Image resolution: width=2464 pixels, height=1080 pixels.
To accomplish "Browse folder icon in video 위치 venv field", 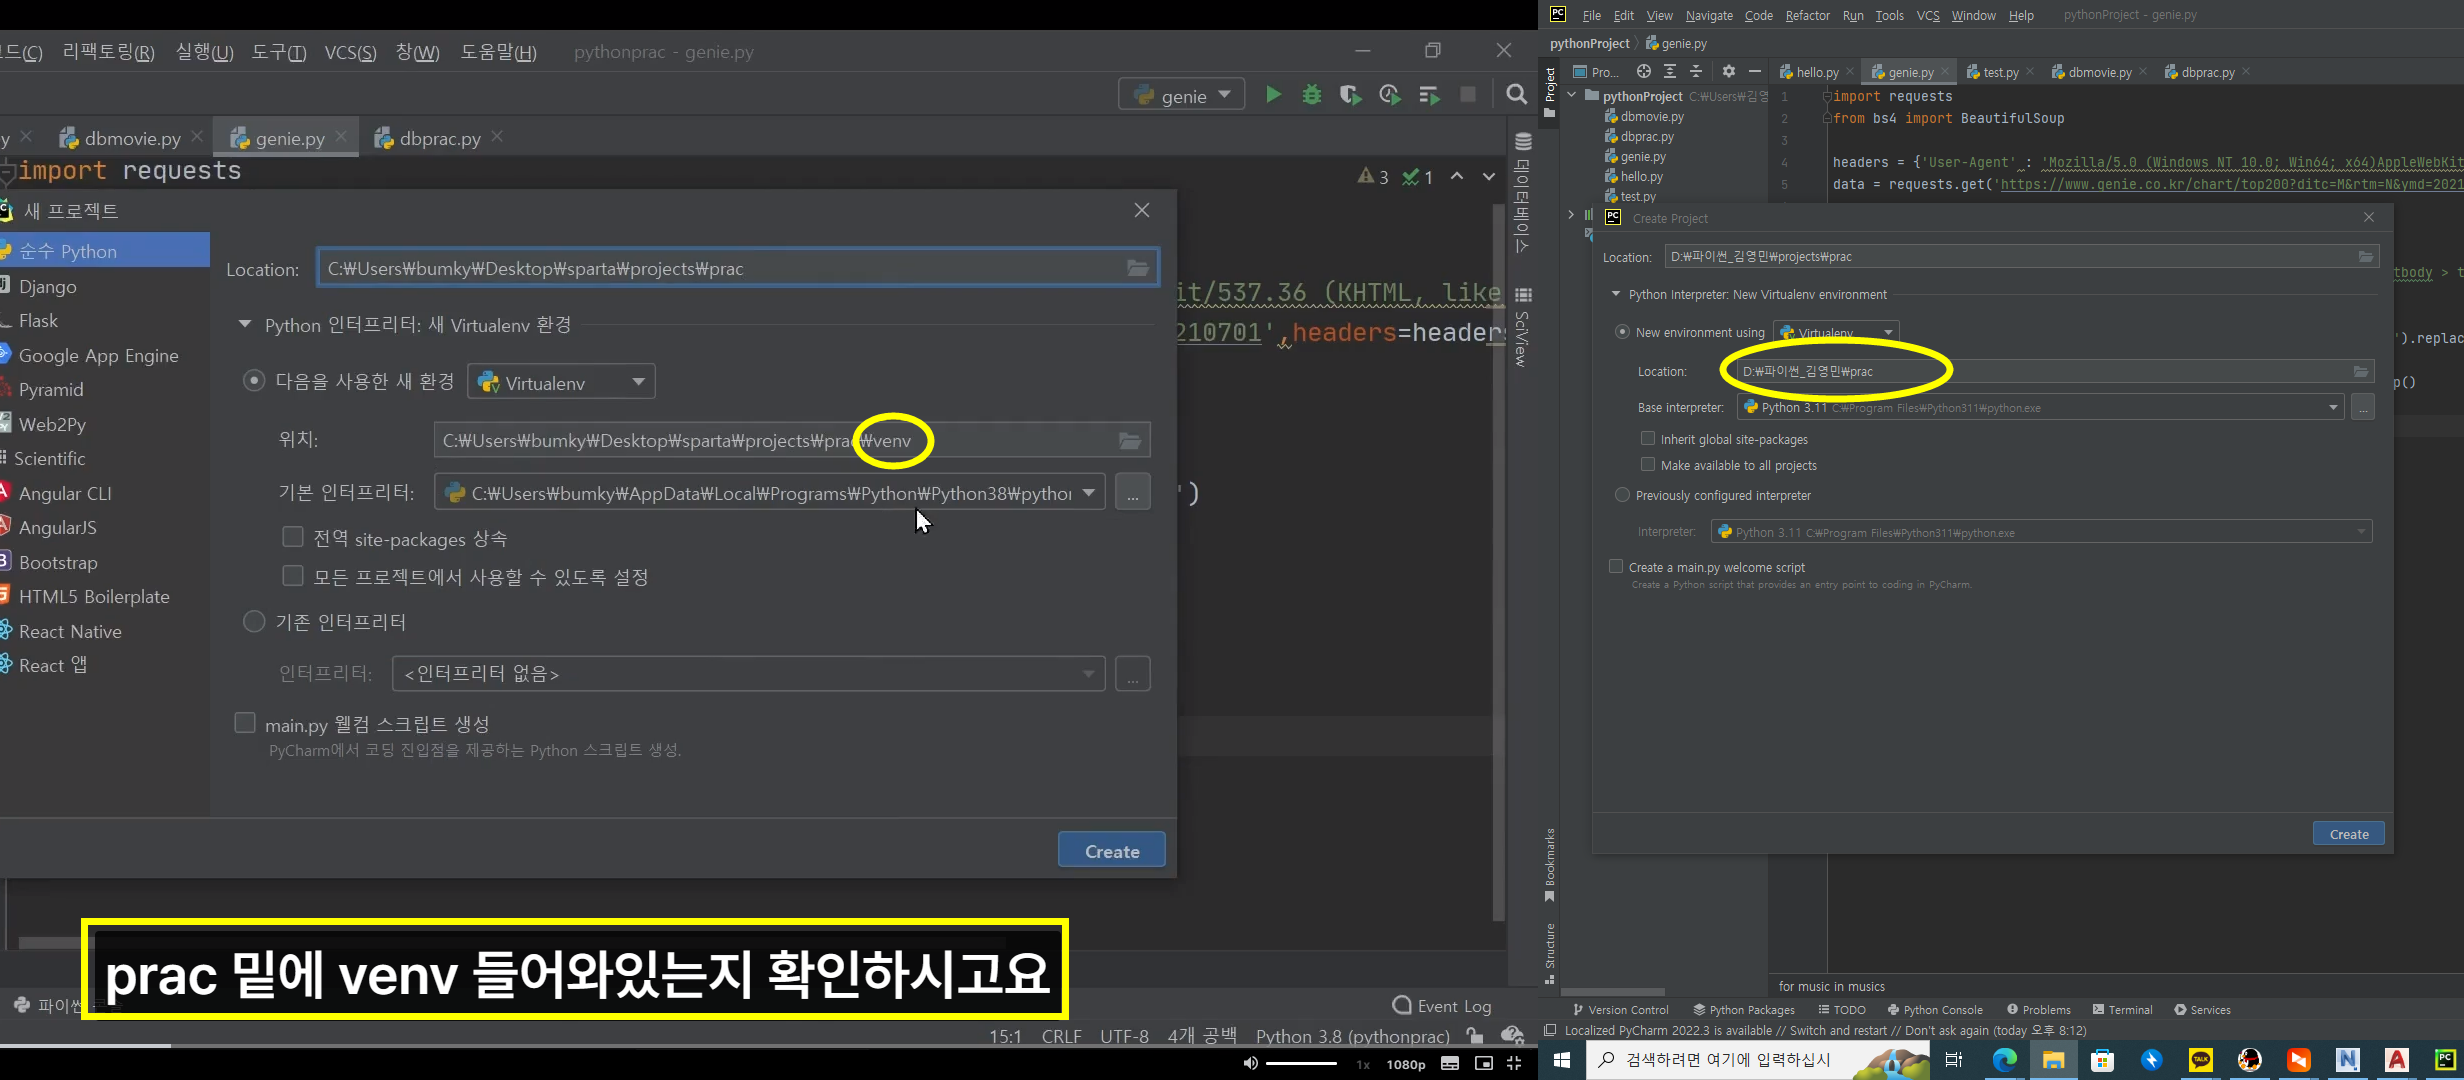I will (1130, 441).
